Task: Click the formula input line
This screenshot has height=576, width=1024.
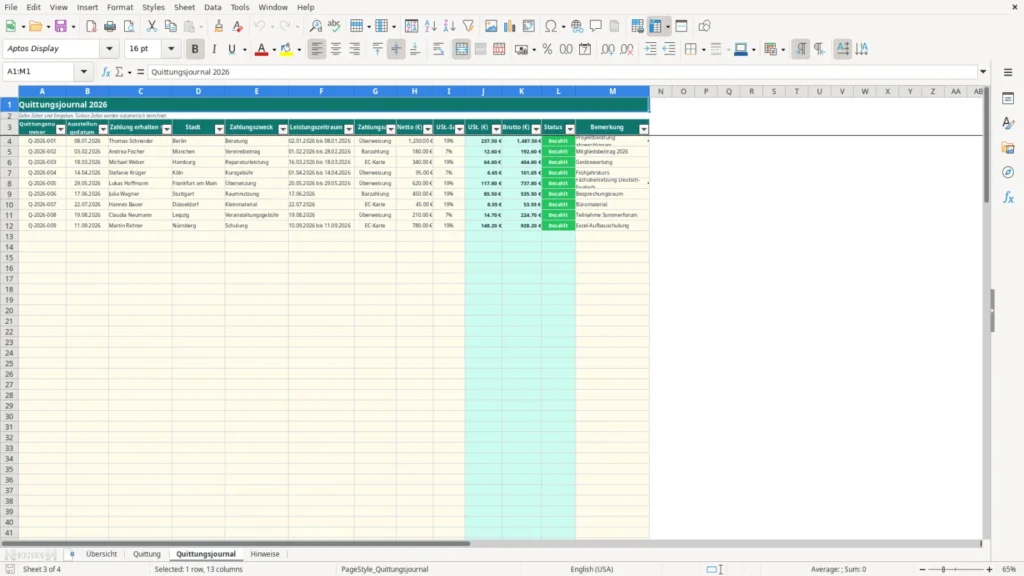Action: tap(562, 72)
